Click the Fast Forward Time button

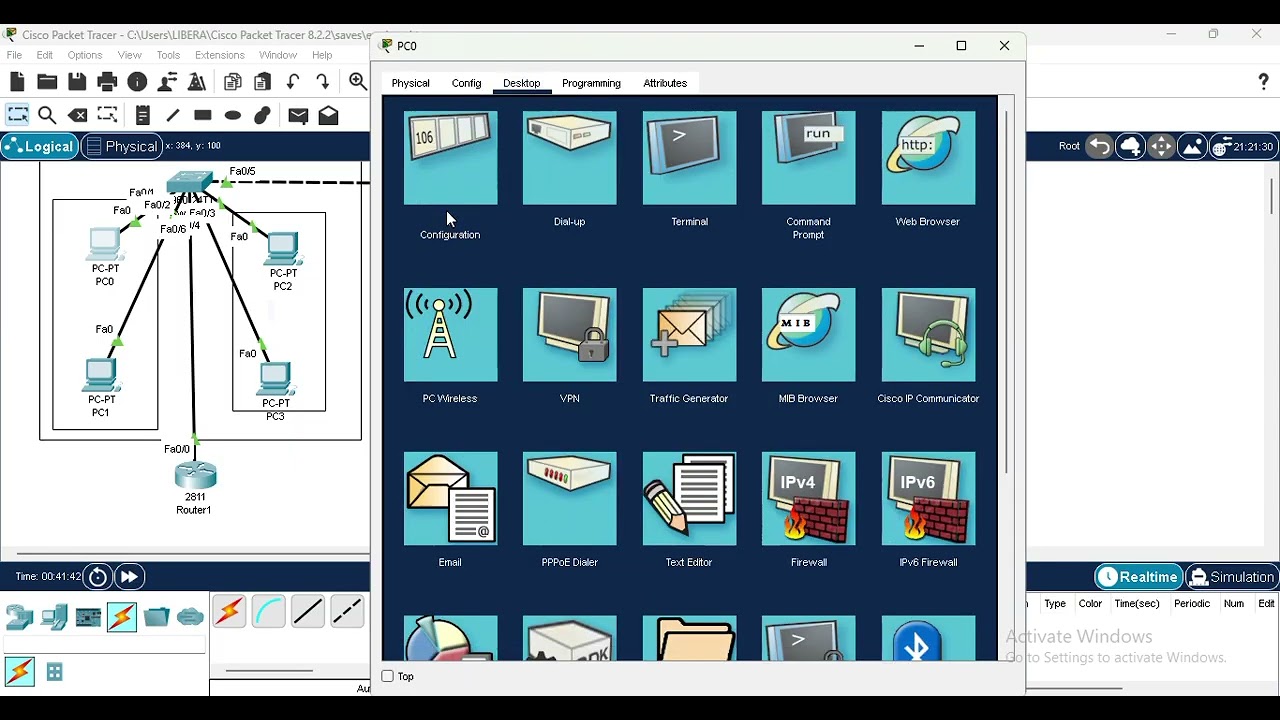pyautogui.click(x=129, y=577)
